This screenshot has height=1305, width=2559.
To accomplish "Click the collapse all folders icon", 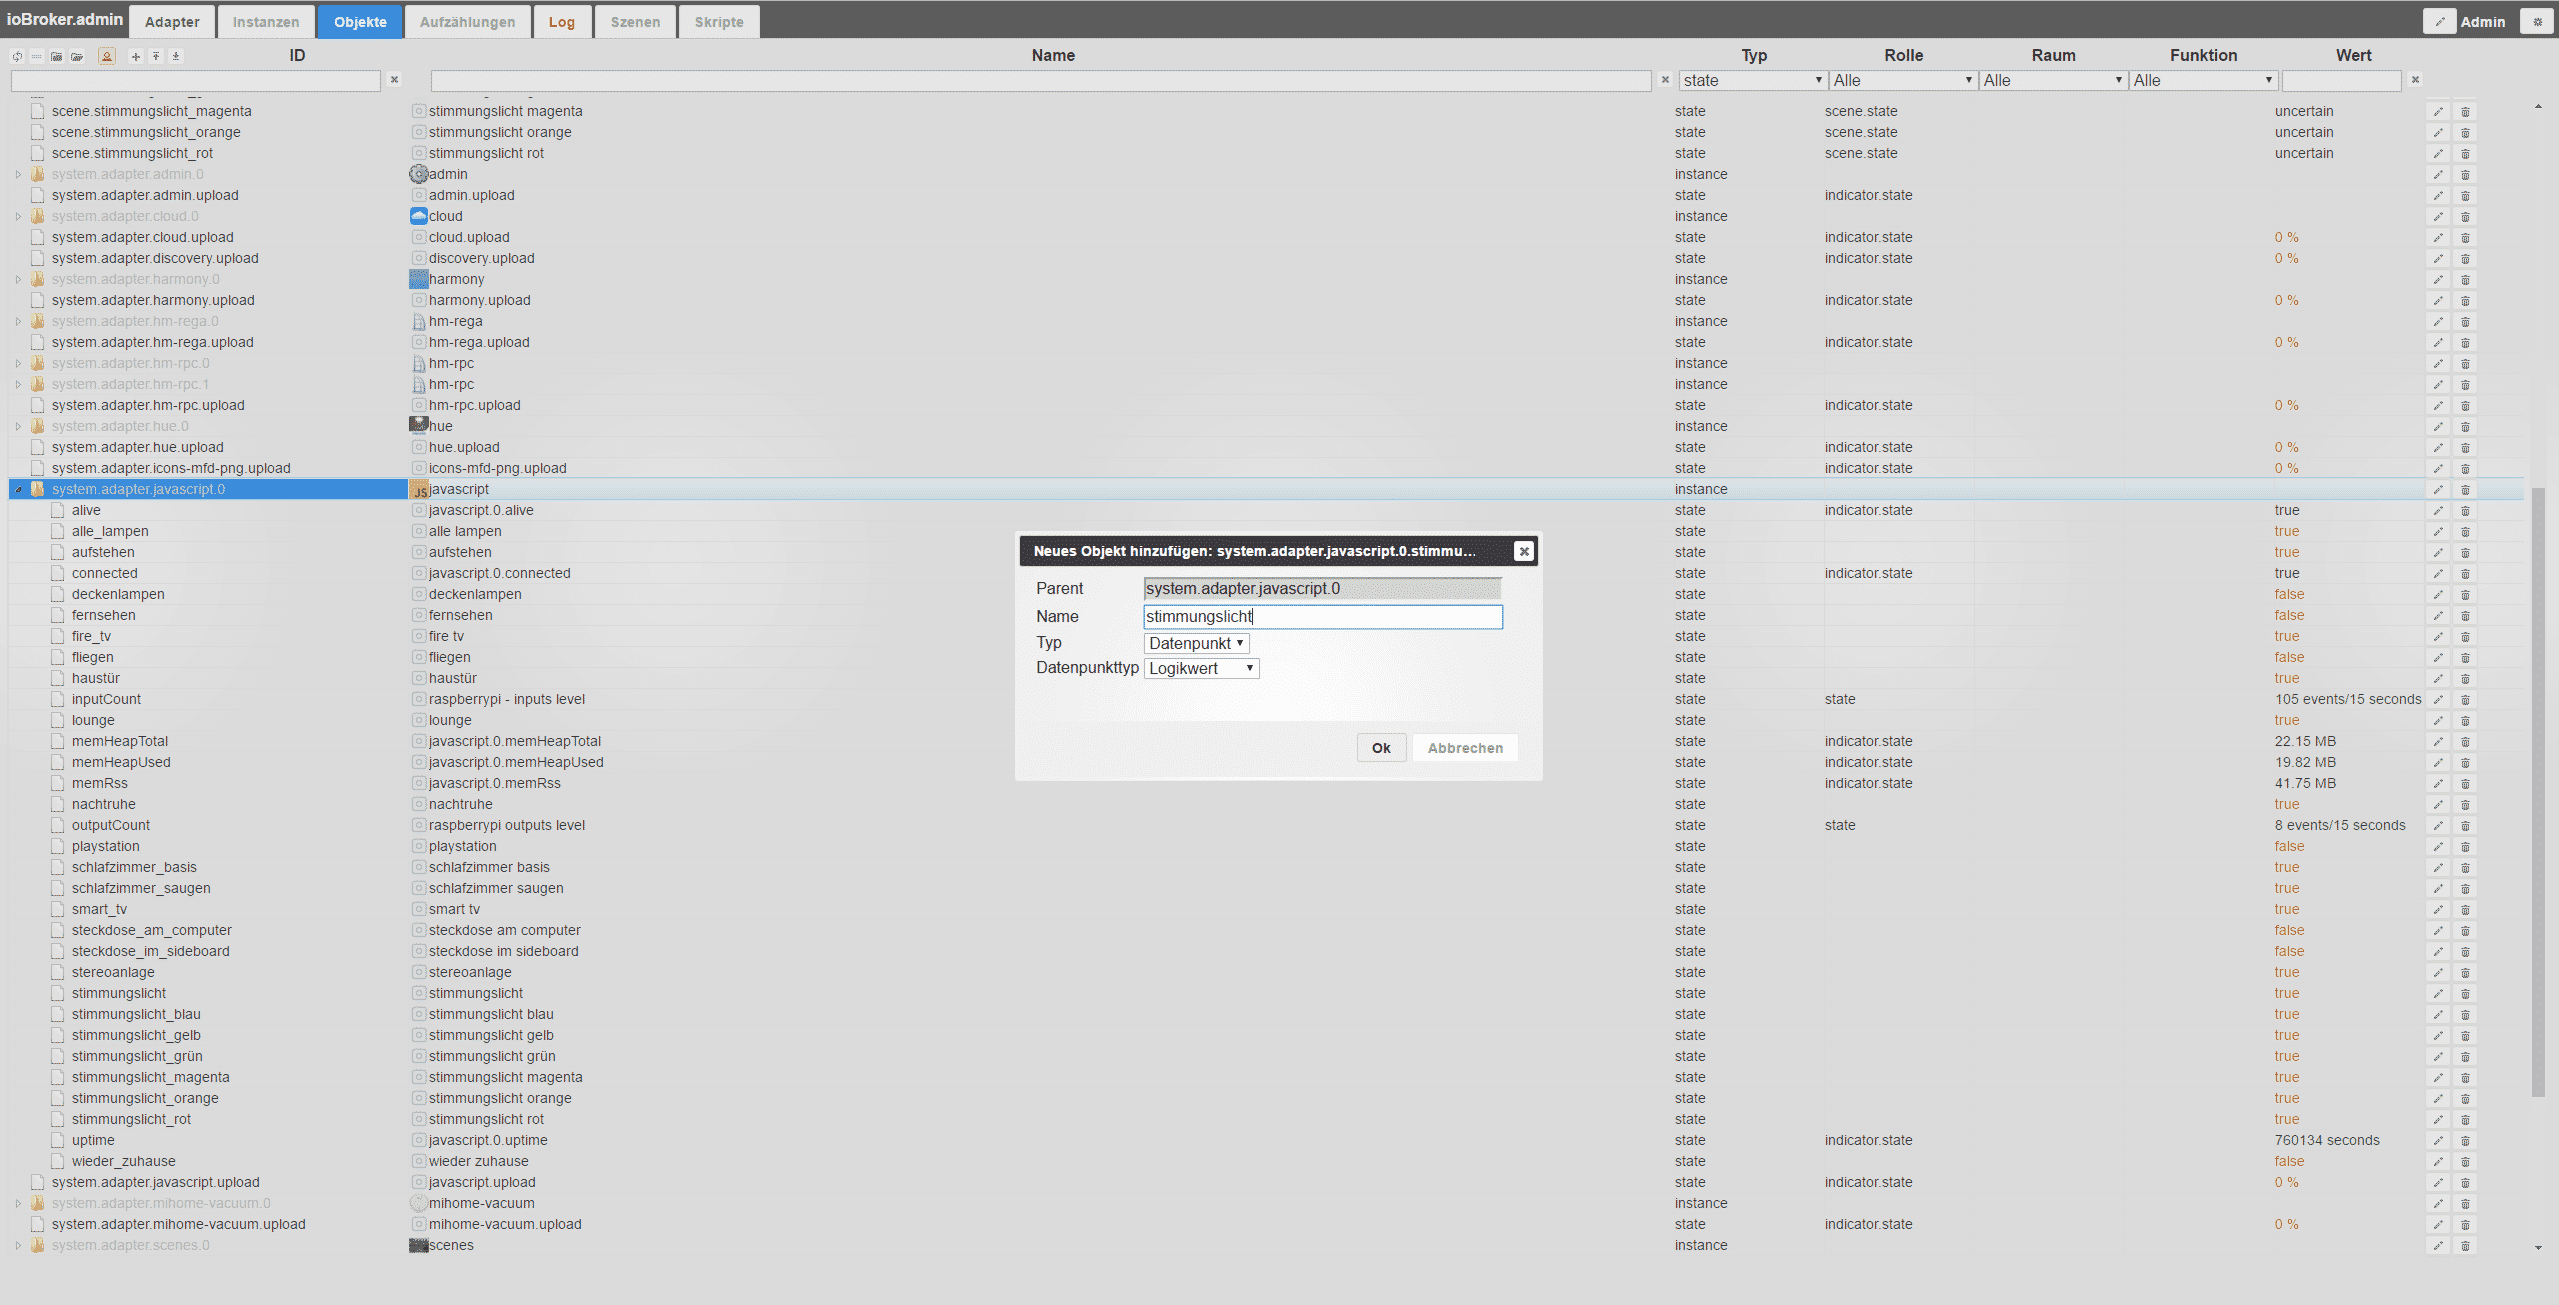I will (x=57, y=56).
